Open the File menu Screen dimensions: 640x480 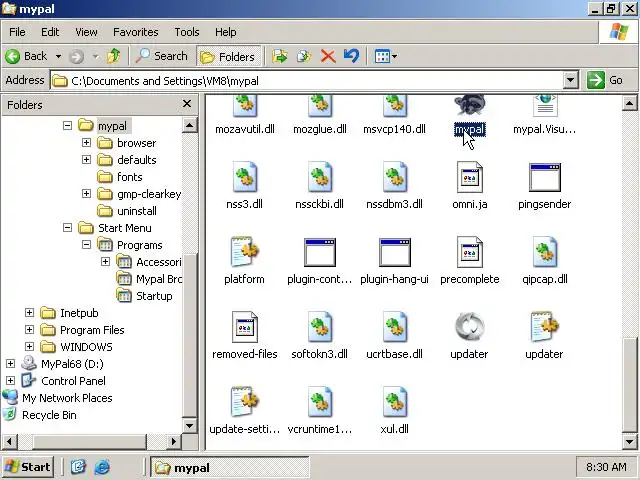tap(17, 32)
